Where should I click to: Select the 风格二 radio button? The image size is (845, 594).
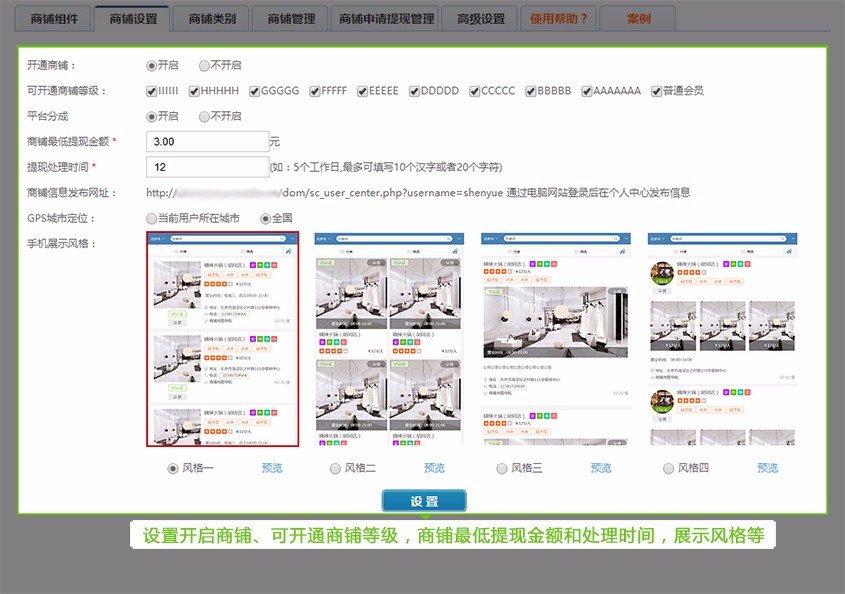pyautogui.click(x=335, y=468)
